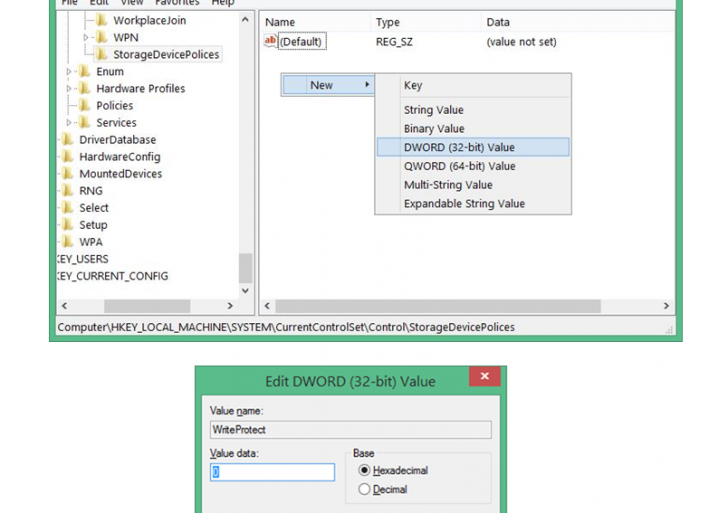728x513 pixels.
Task: Click the Value data input field
Action: click(x=272, y=472)
